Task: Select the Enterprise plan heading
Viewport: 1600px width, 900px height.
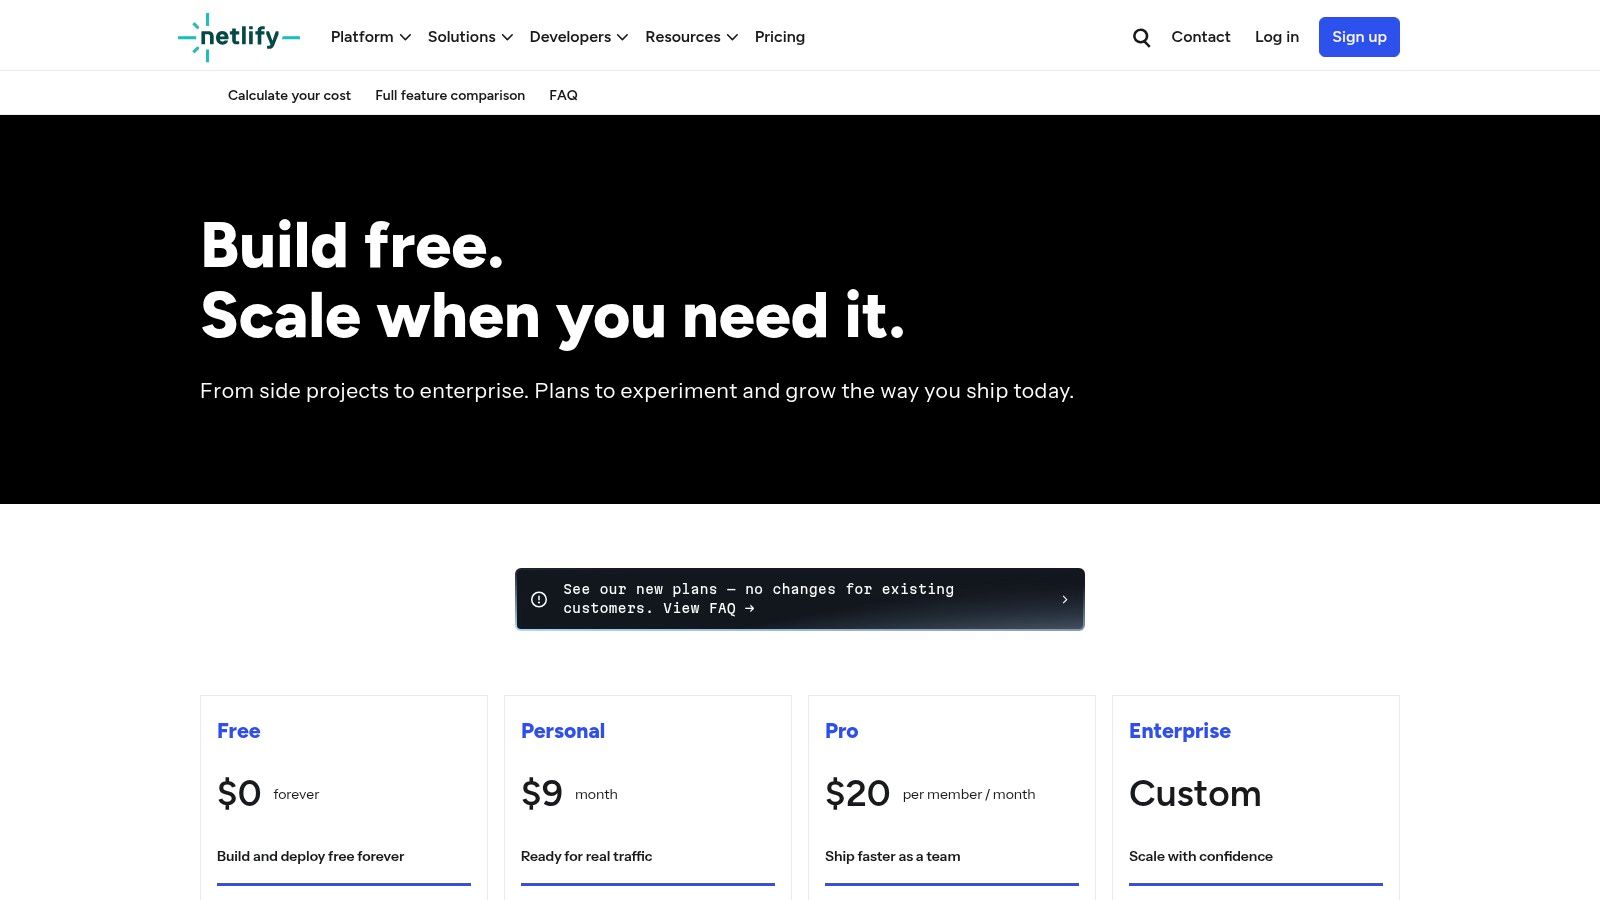Action: tap(1179, 731)
